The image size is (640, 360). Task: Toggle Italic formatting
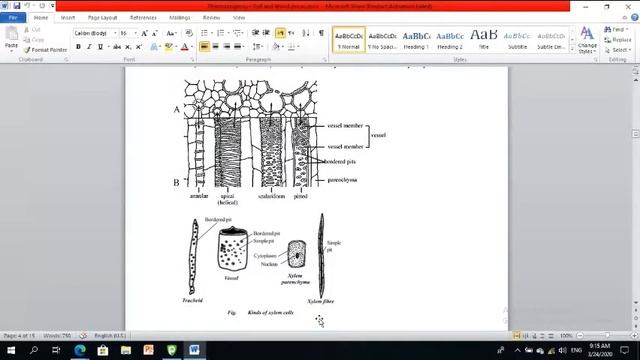(x=89, y=47)
